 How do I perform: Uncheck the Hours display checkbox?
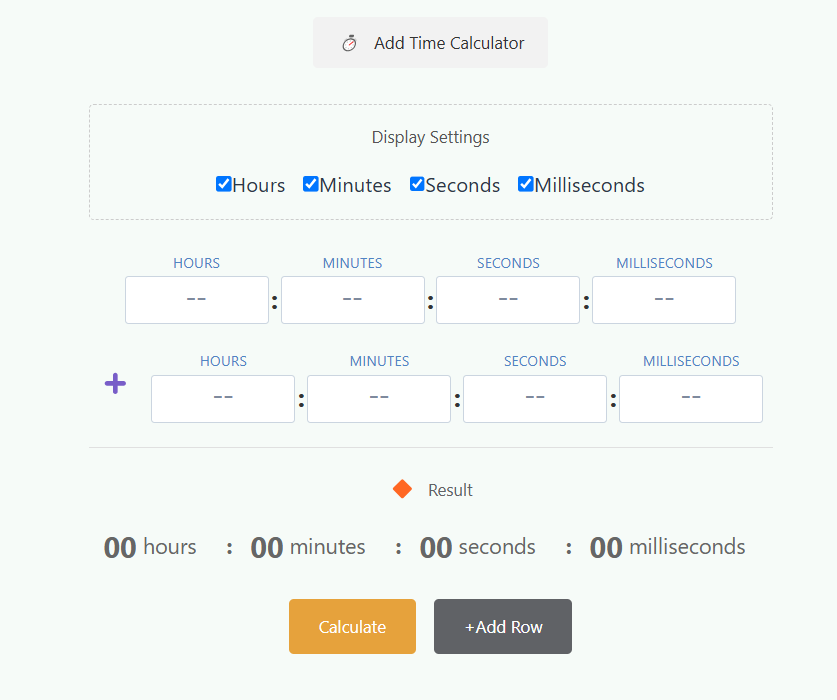223,184
